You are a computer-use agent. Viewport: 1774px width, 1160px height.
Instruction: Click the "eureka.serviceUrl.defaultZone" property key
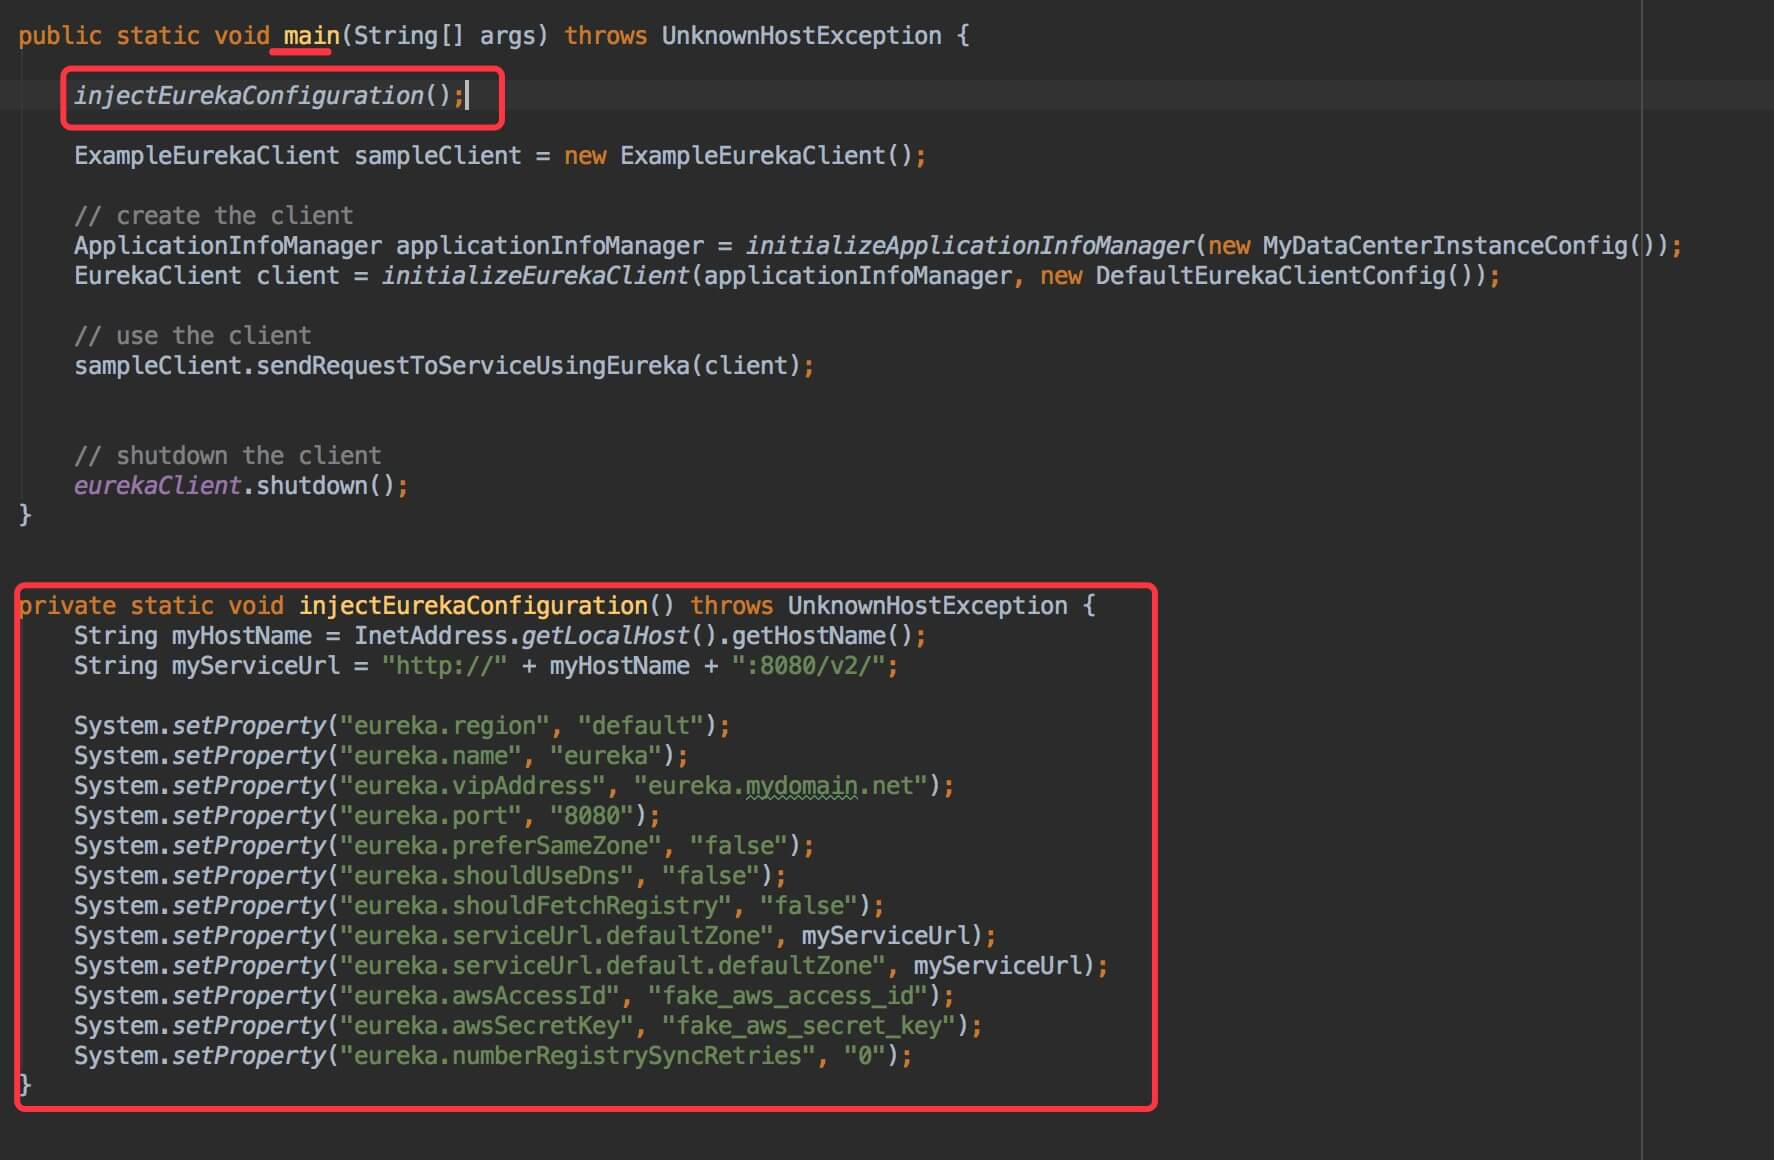pos(556,936)
